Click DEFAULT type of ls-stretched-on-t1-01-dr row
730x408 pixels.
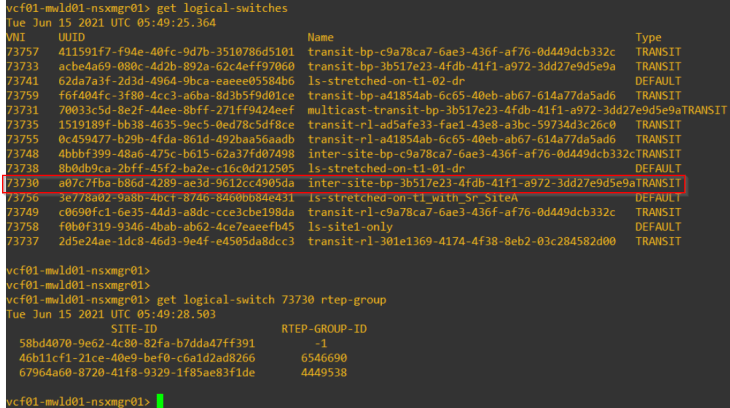click(658, 169)
